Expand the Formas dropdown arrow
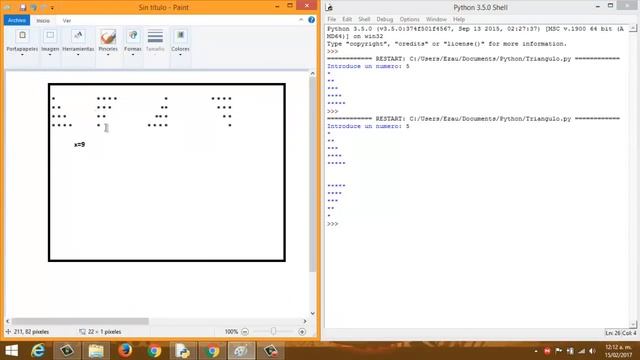 click(x=133, y=55)
